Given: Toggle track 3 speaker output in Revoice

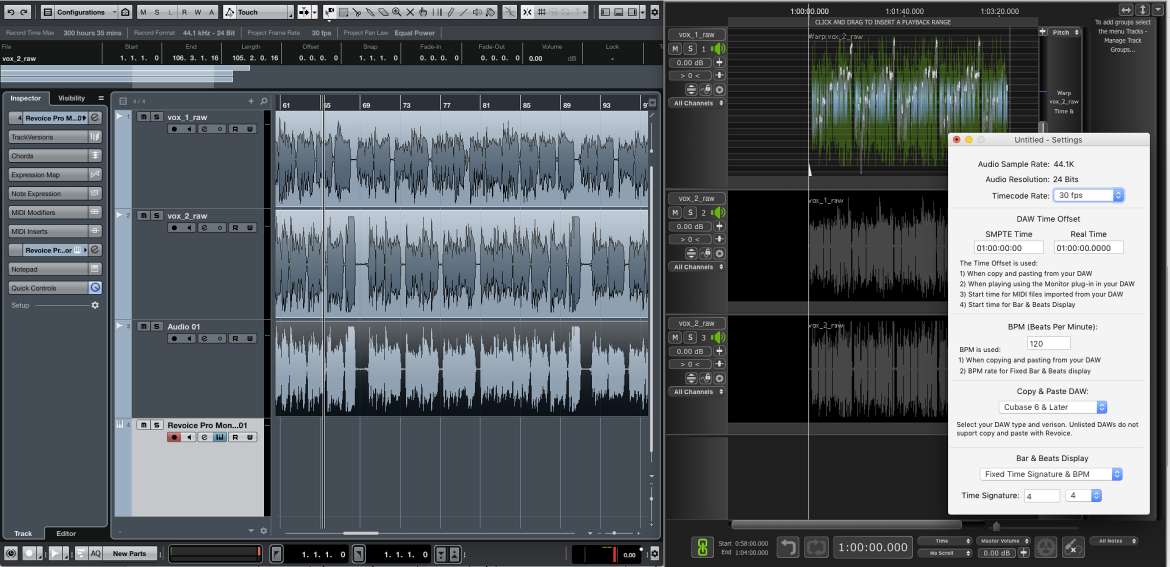Looking at the screenshot, I should [x=719, y=339].
